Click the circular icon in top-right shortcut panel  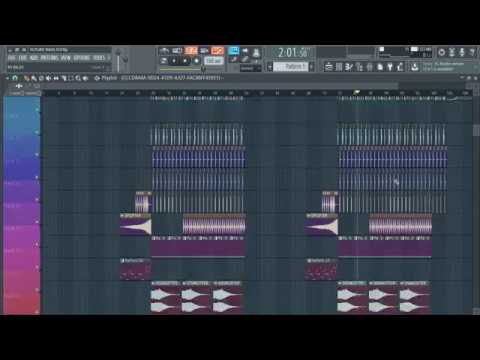tap(442, 52)
